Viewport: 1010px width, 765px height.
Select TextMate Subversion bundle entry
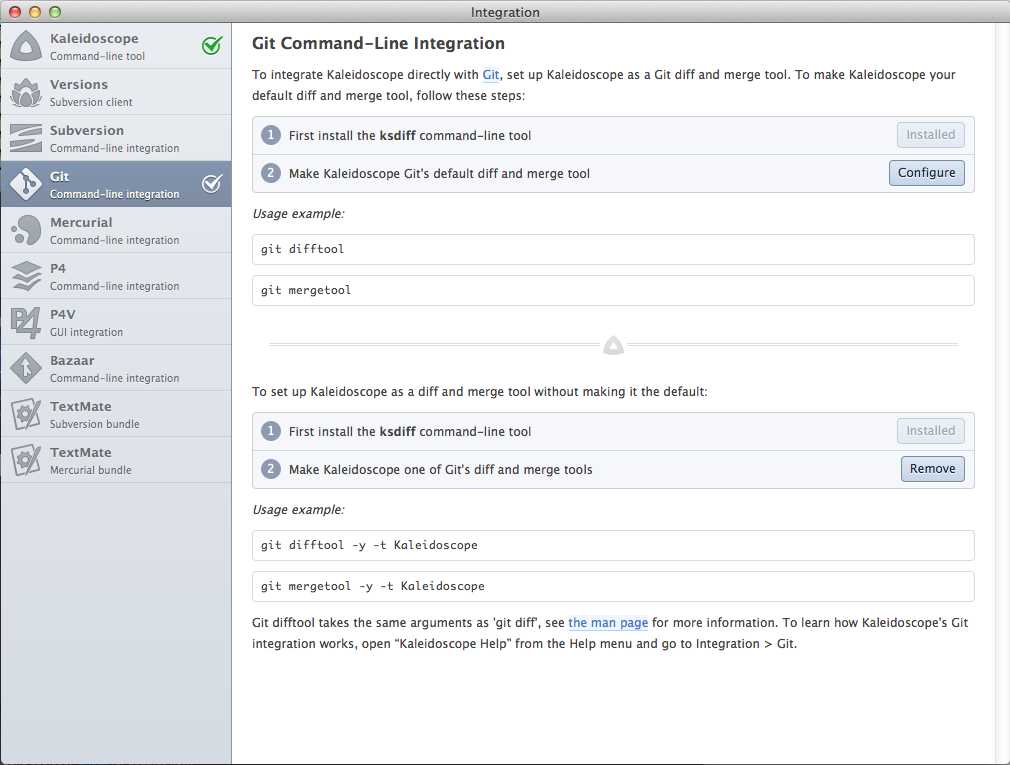tap(116, 415)
